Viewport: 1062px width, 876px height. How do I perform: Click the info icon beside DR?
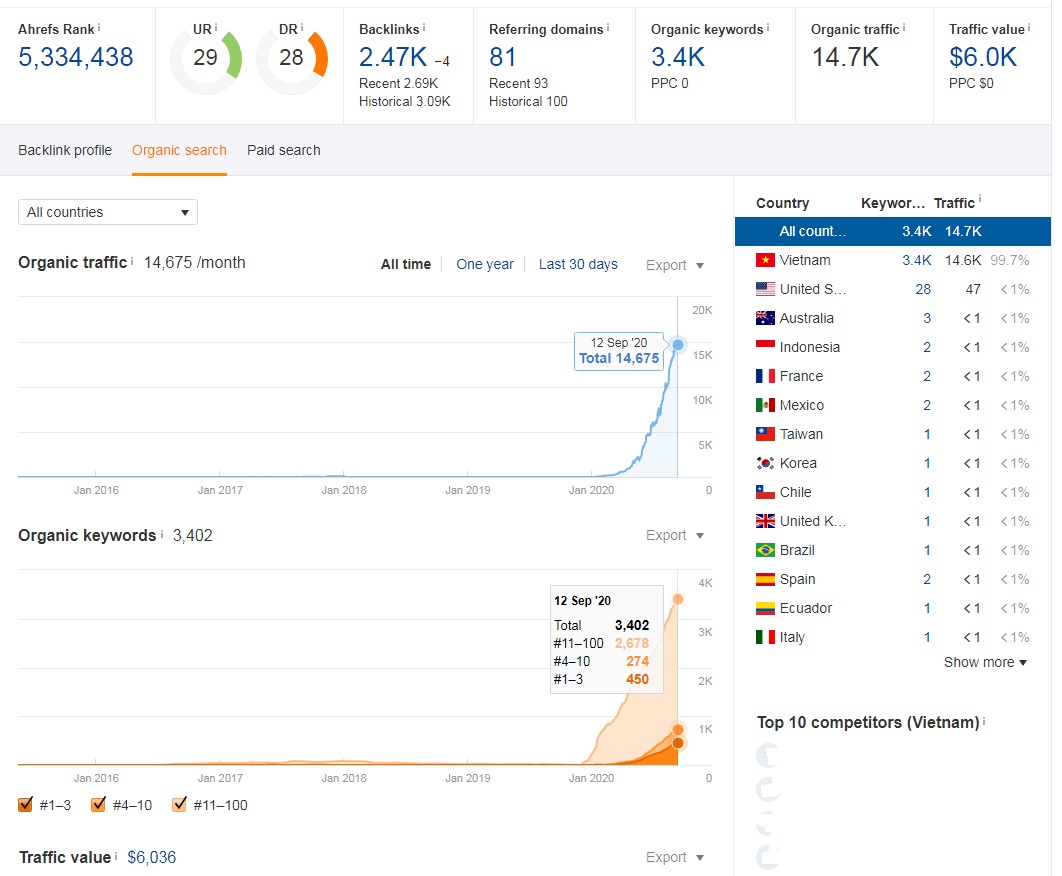(301, 27)
